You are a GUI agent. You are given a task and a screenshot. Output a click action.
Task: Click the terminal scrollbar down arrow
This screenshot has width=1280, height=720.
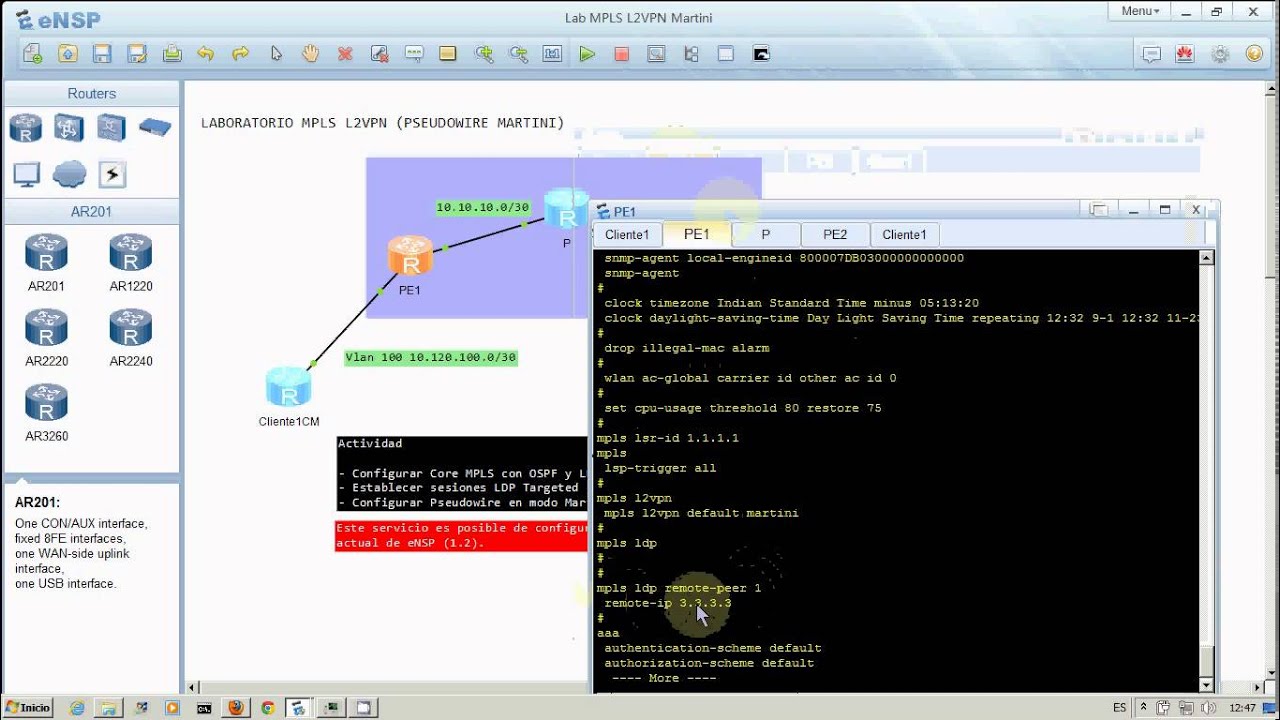tap(1206, 685)
